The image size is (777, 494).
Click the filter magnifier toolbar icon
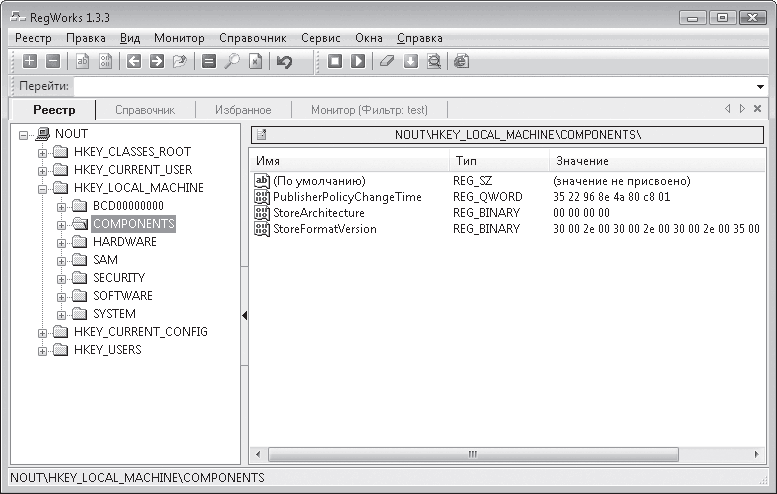click(x=434, y=61)
